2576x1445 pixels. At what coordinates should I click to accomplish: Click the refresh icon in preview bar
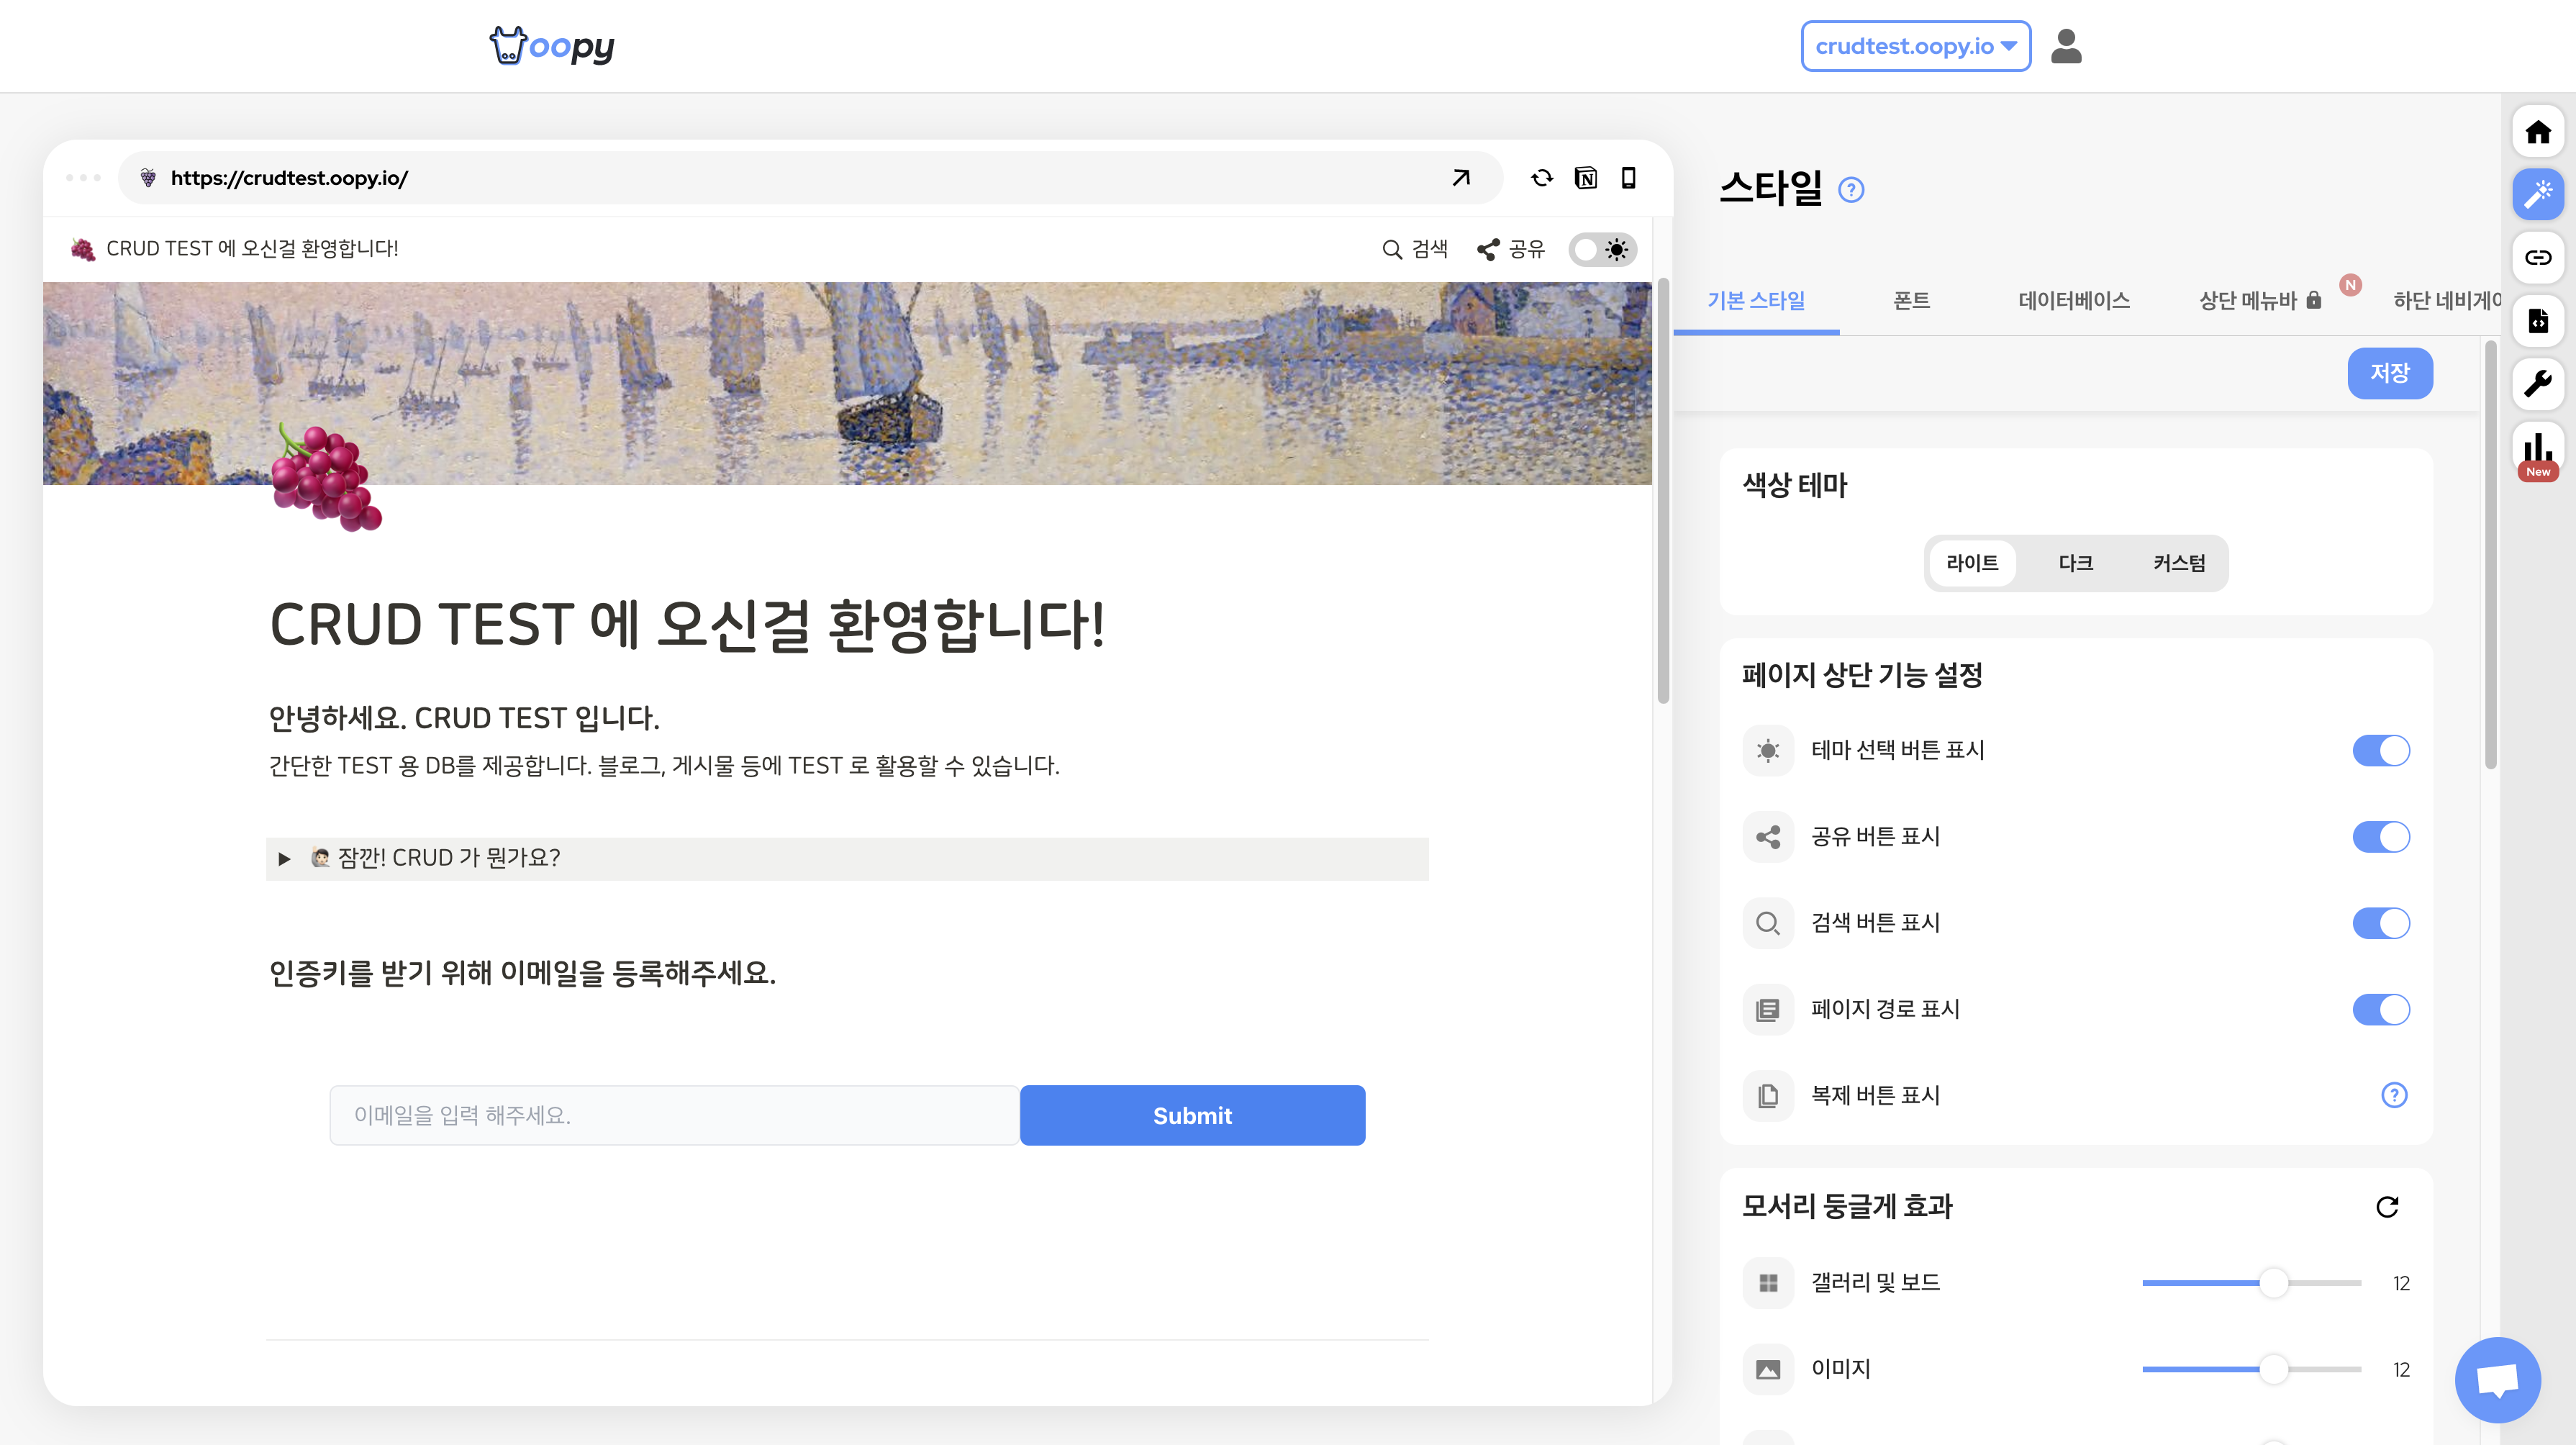tap(1541, 178)
